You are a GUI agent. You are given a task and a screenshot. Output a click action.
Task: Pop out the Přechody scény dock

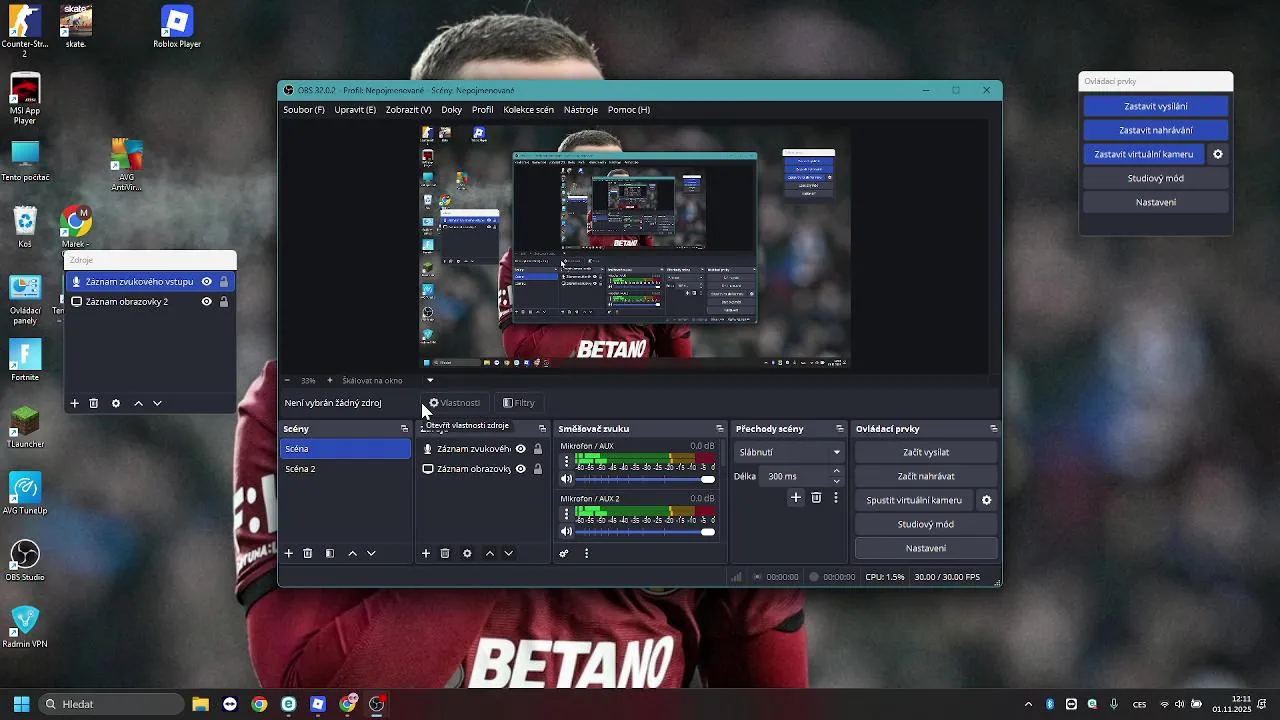pyautogui.click(x=839, y=429)
